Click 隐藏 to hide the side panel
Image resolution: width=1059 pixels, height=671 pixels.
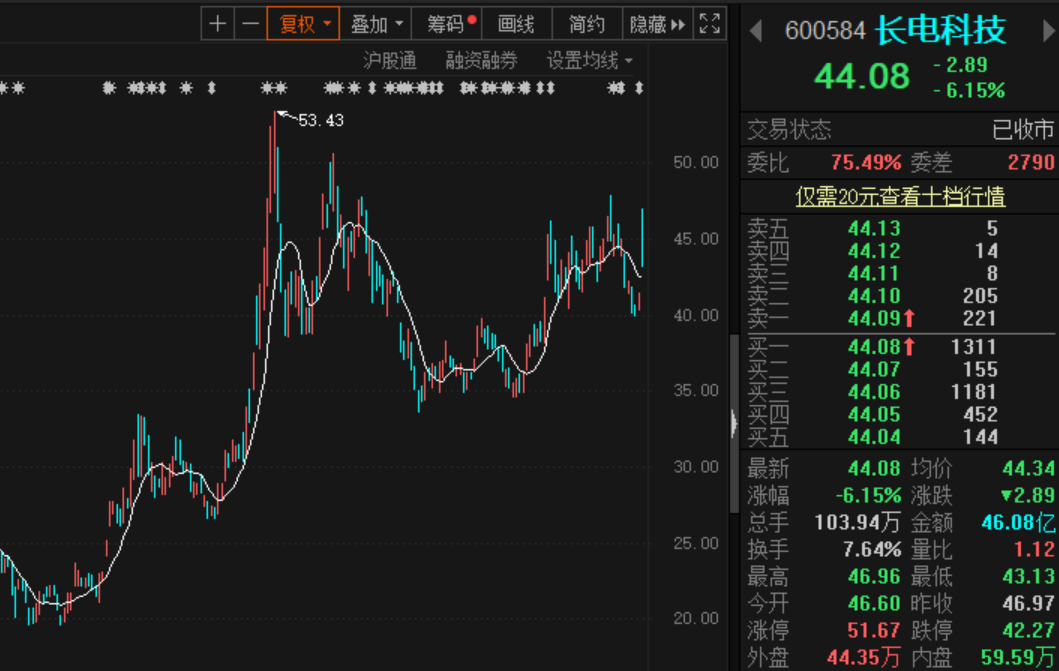(657, 25)
